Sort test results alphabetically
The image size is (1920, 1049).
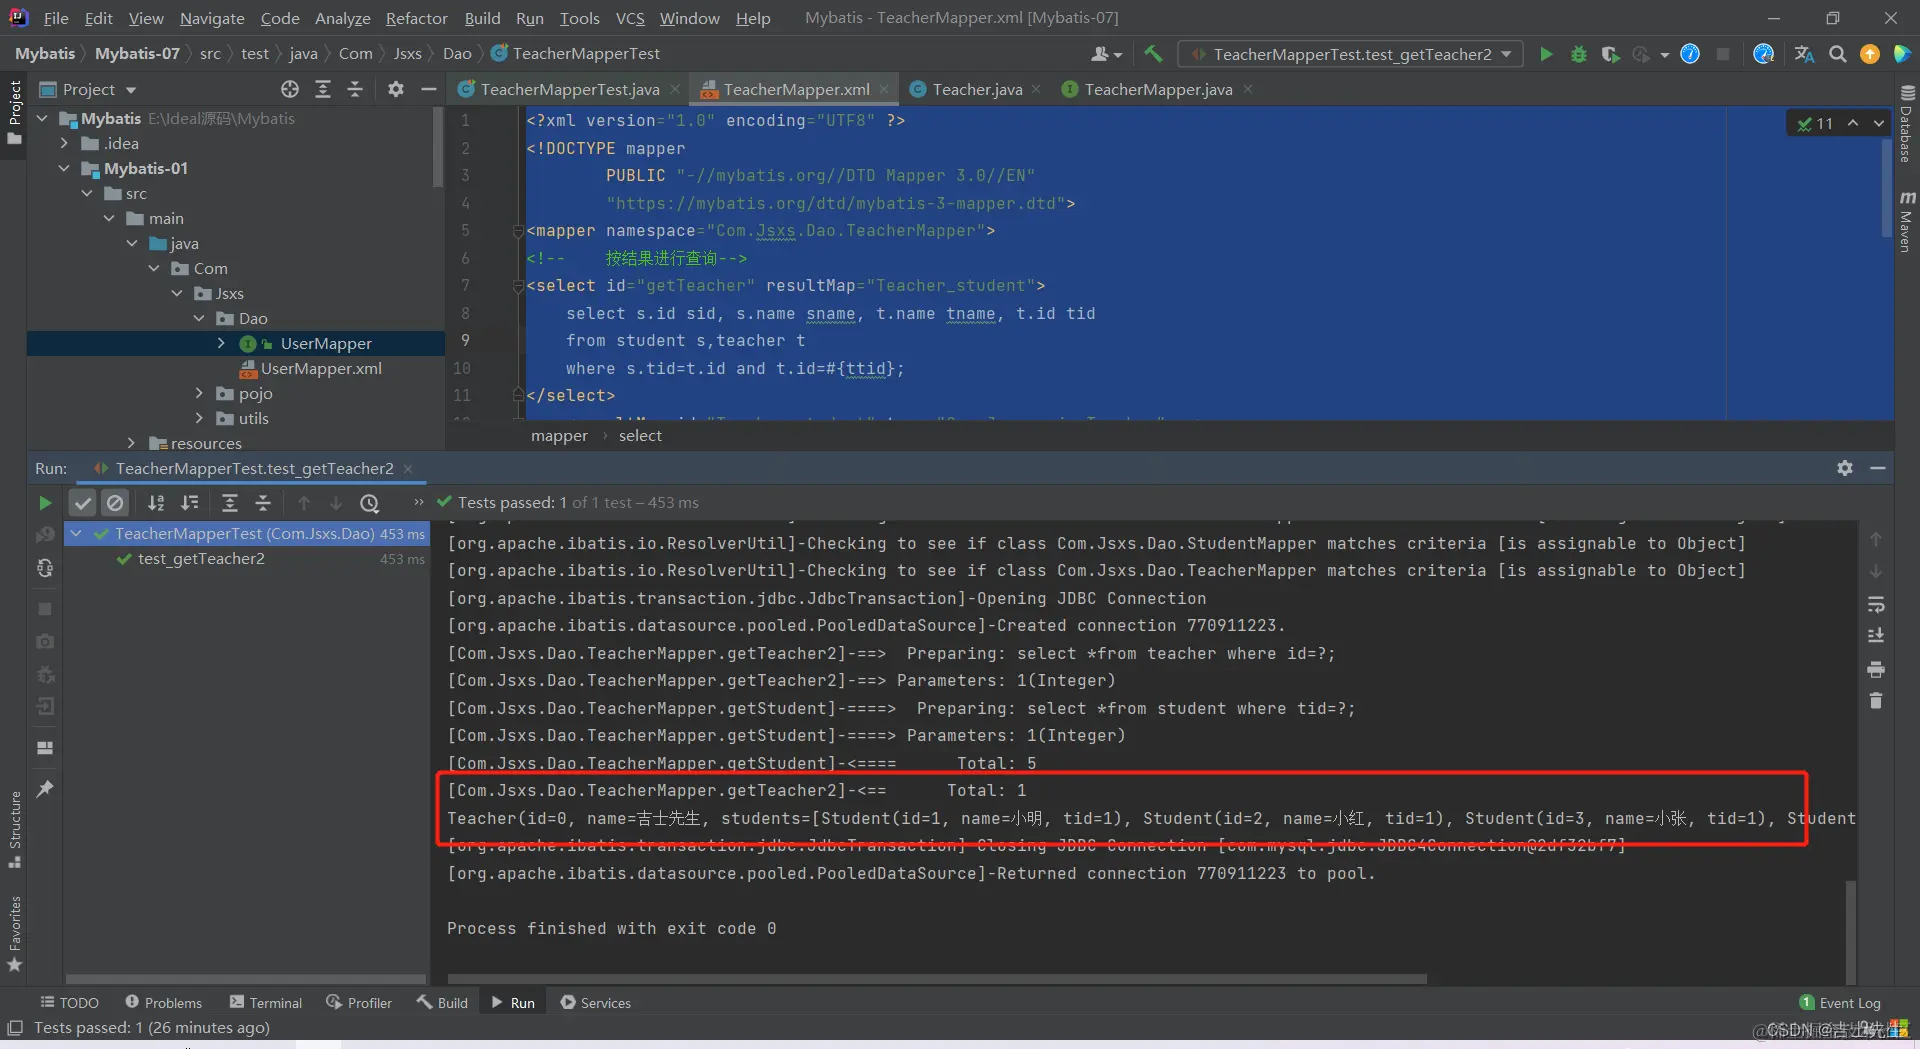tap(156, 503)
